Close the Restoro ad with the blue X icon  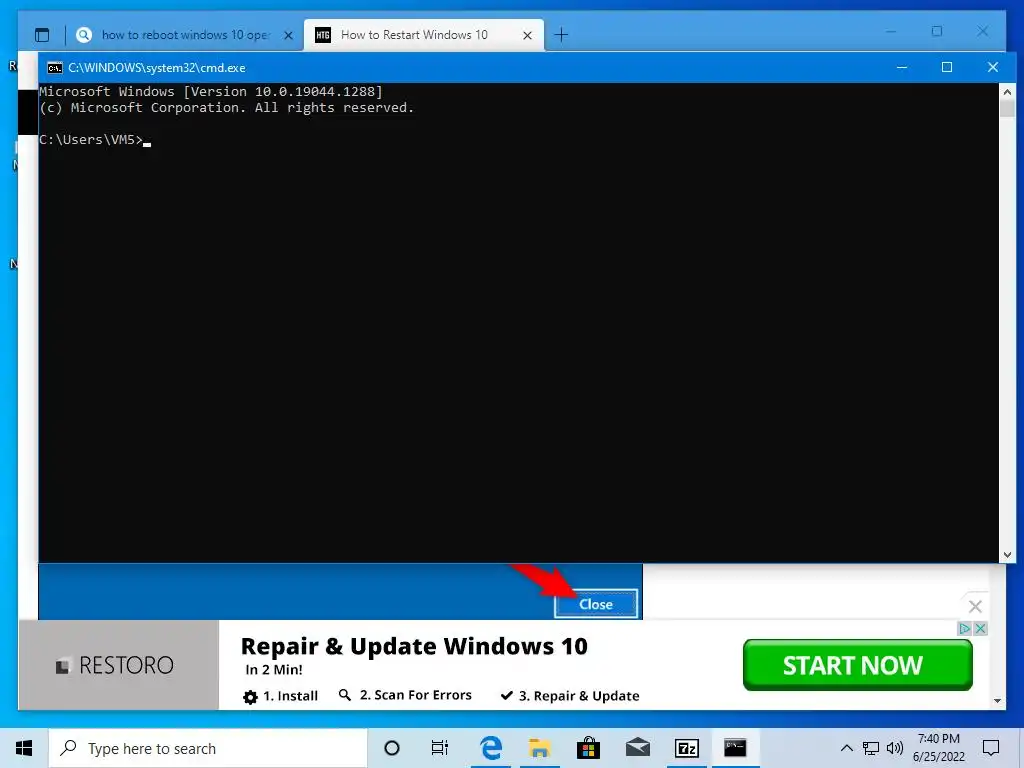pyautogui.click(x=980, y=628)
